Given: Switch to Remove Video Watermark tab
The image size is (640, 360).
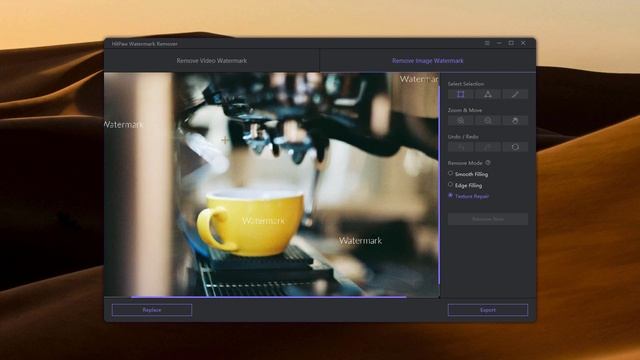Looking at the screenshot, I should [x=211, y=60].
